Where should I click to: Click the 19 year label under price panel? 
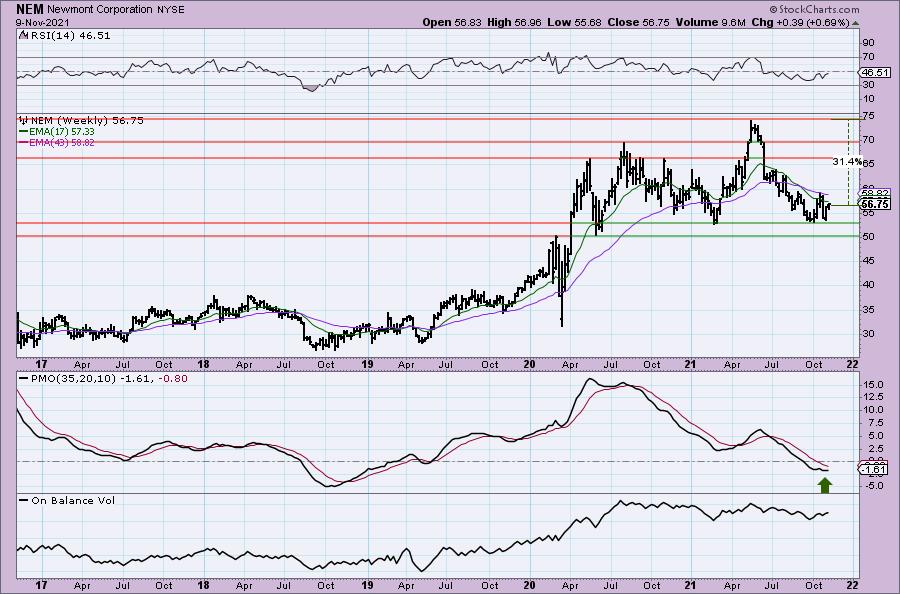pos(367,364)
